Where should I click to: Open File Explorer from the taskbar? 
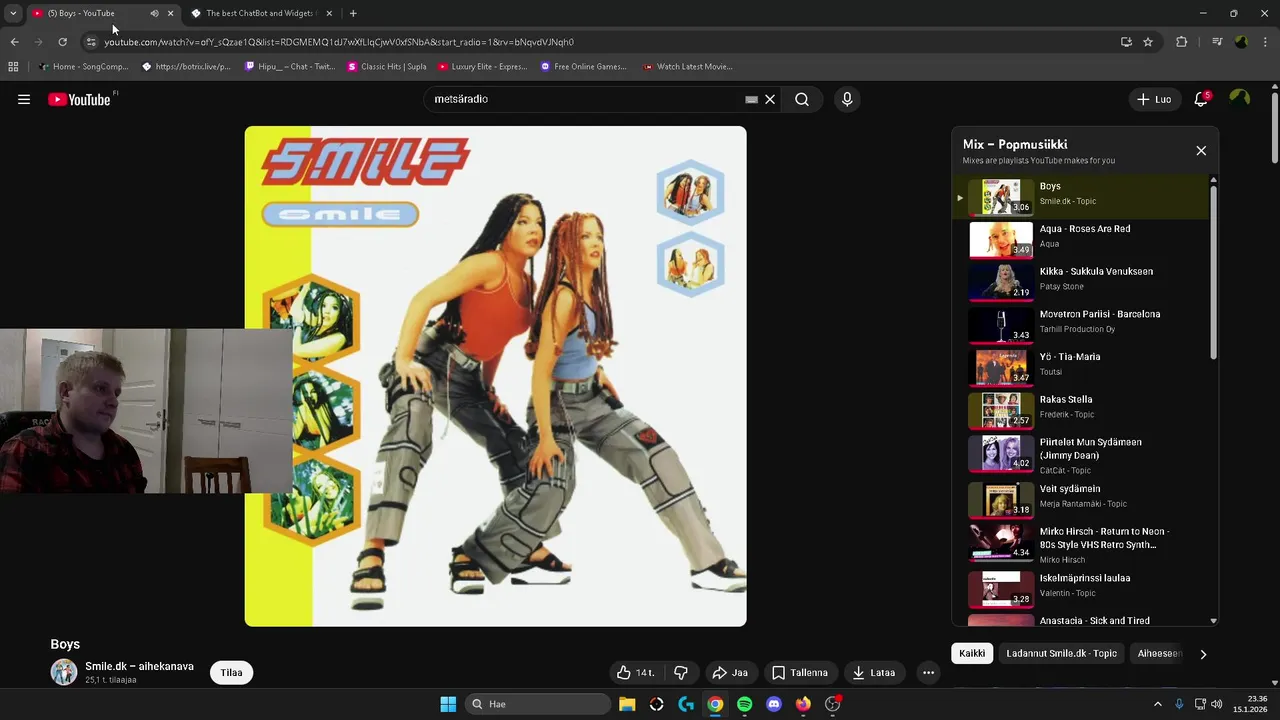(x=627, y=704)
